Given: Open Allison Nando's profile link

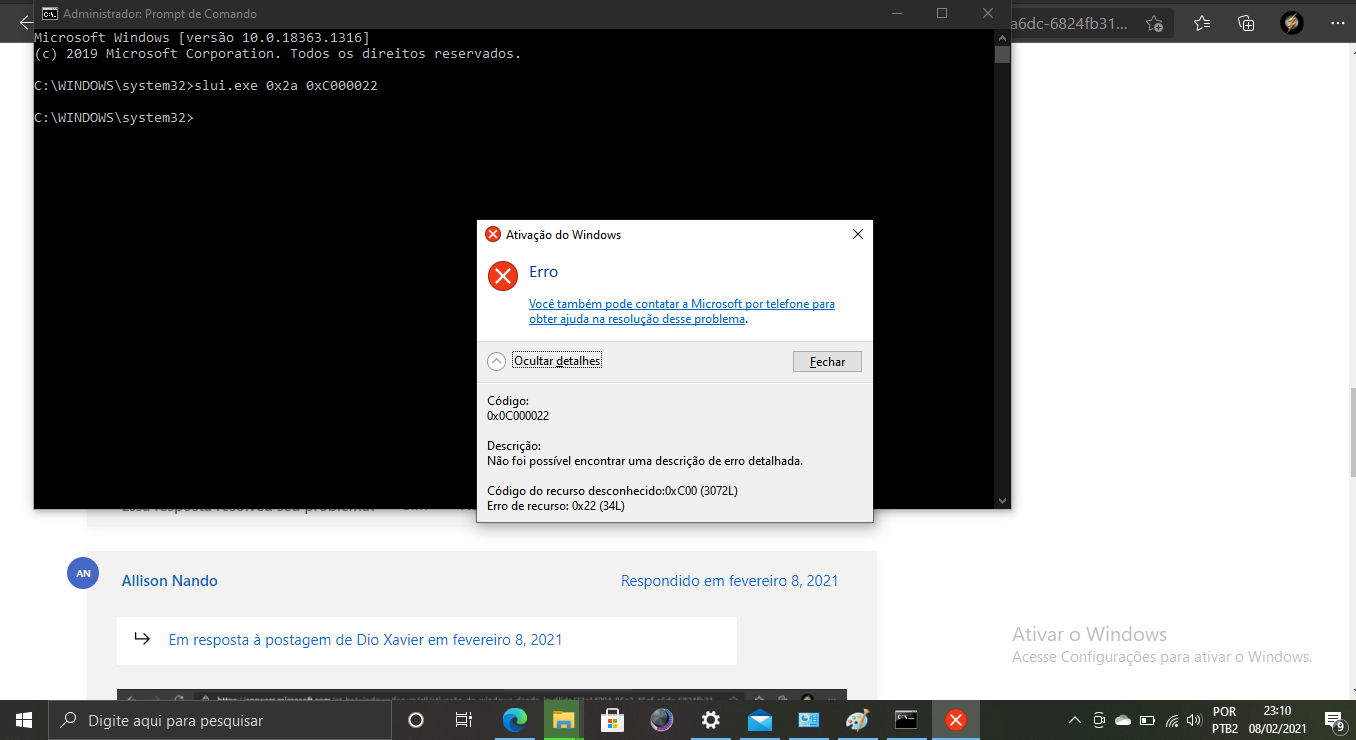Looking at the screenshot, I should (x=170, y=581).
